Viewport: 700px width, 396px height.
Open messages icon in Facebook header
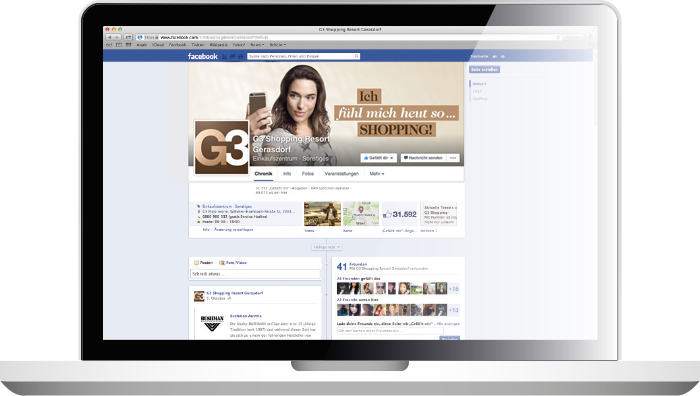[x=232, y=57]
